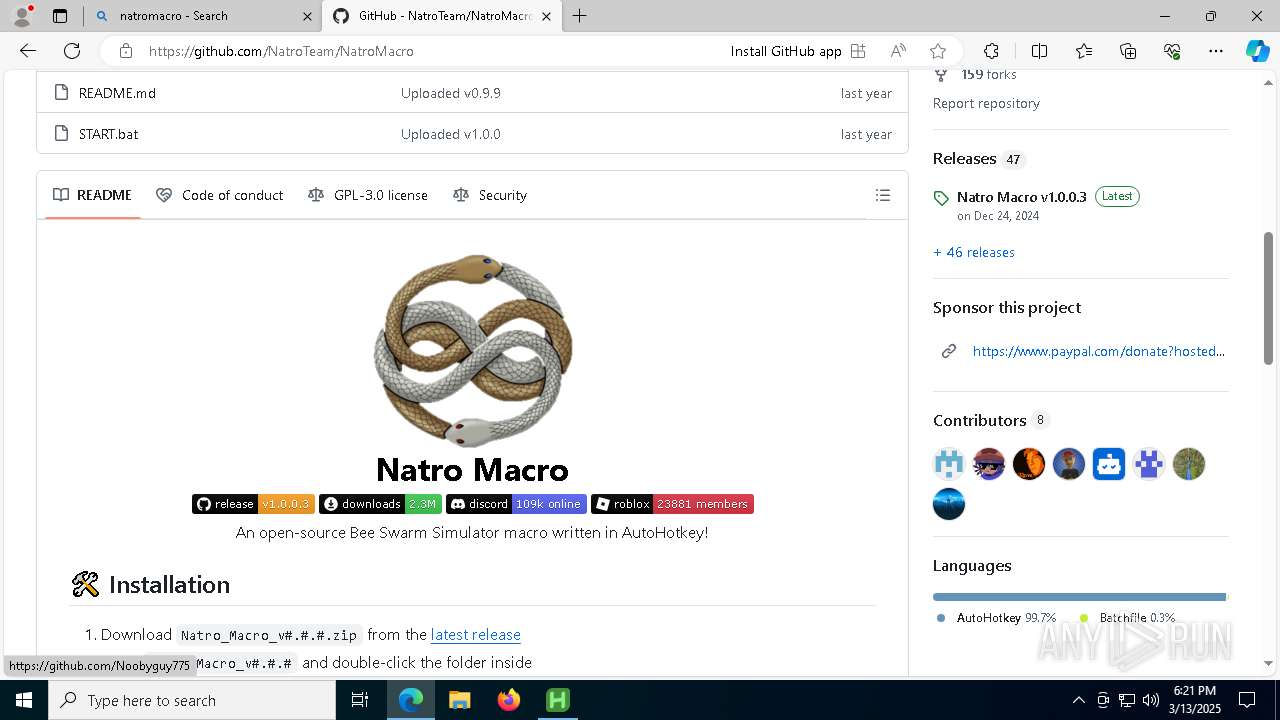Viewport: 1280px width, 720px height.
Task: Click the taskbar search box
Action: (192, 700)
